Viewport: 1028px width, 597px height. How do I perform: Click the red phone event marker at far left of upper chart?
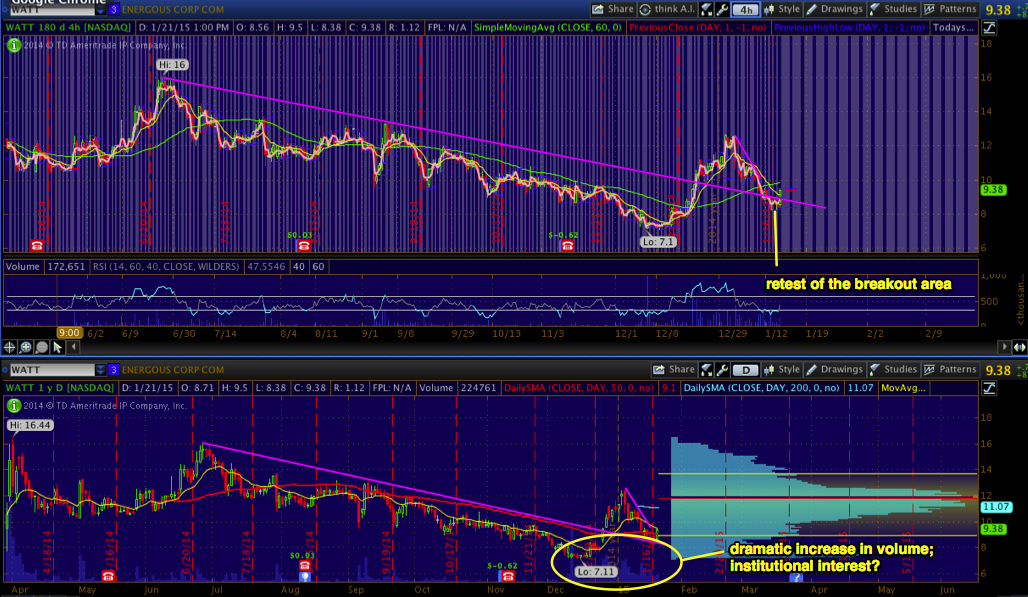click(37, 245)
